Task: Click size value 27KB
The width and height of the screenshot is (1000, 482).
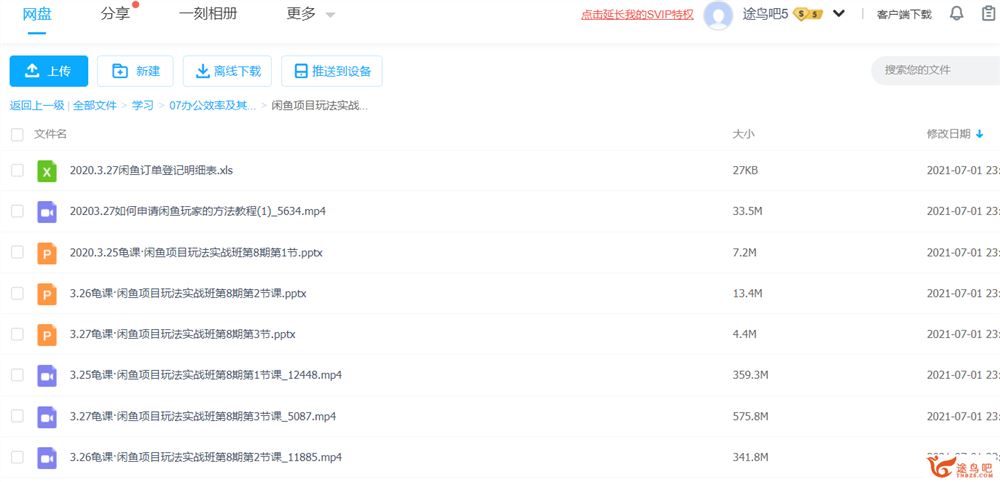Action: pyautogui.click(x=745, y=171)
